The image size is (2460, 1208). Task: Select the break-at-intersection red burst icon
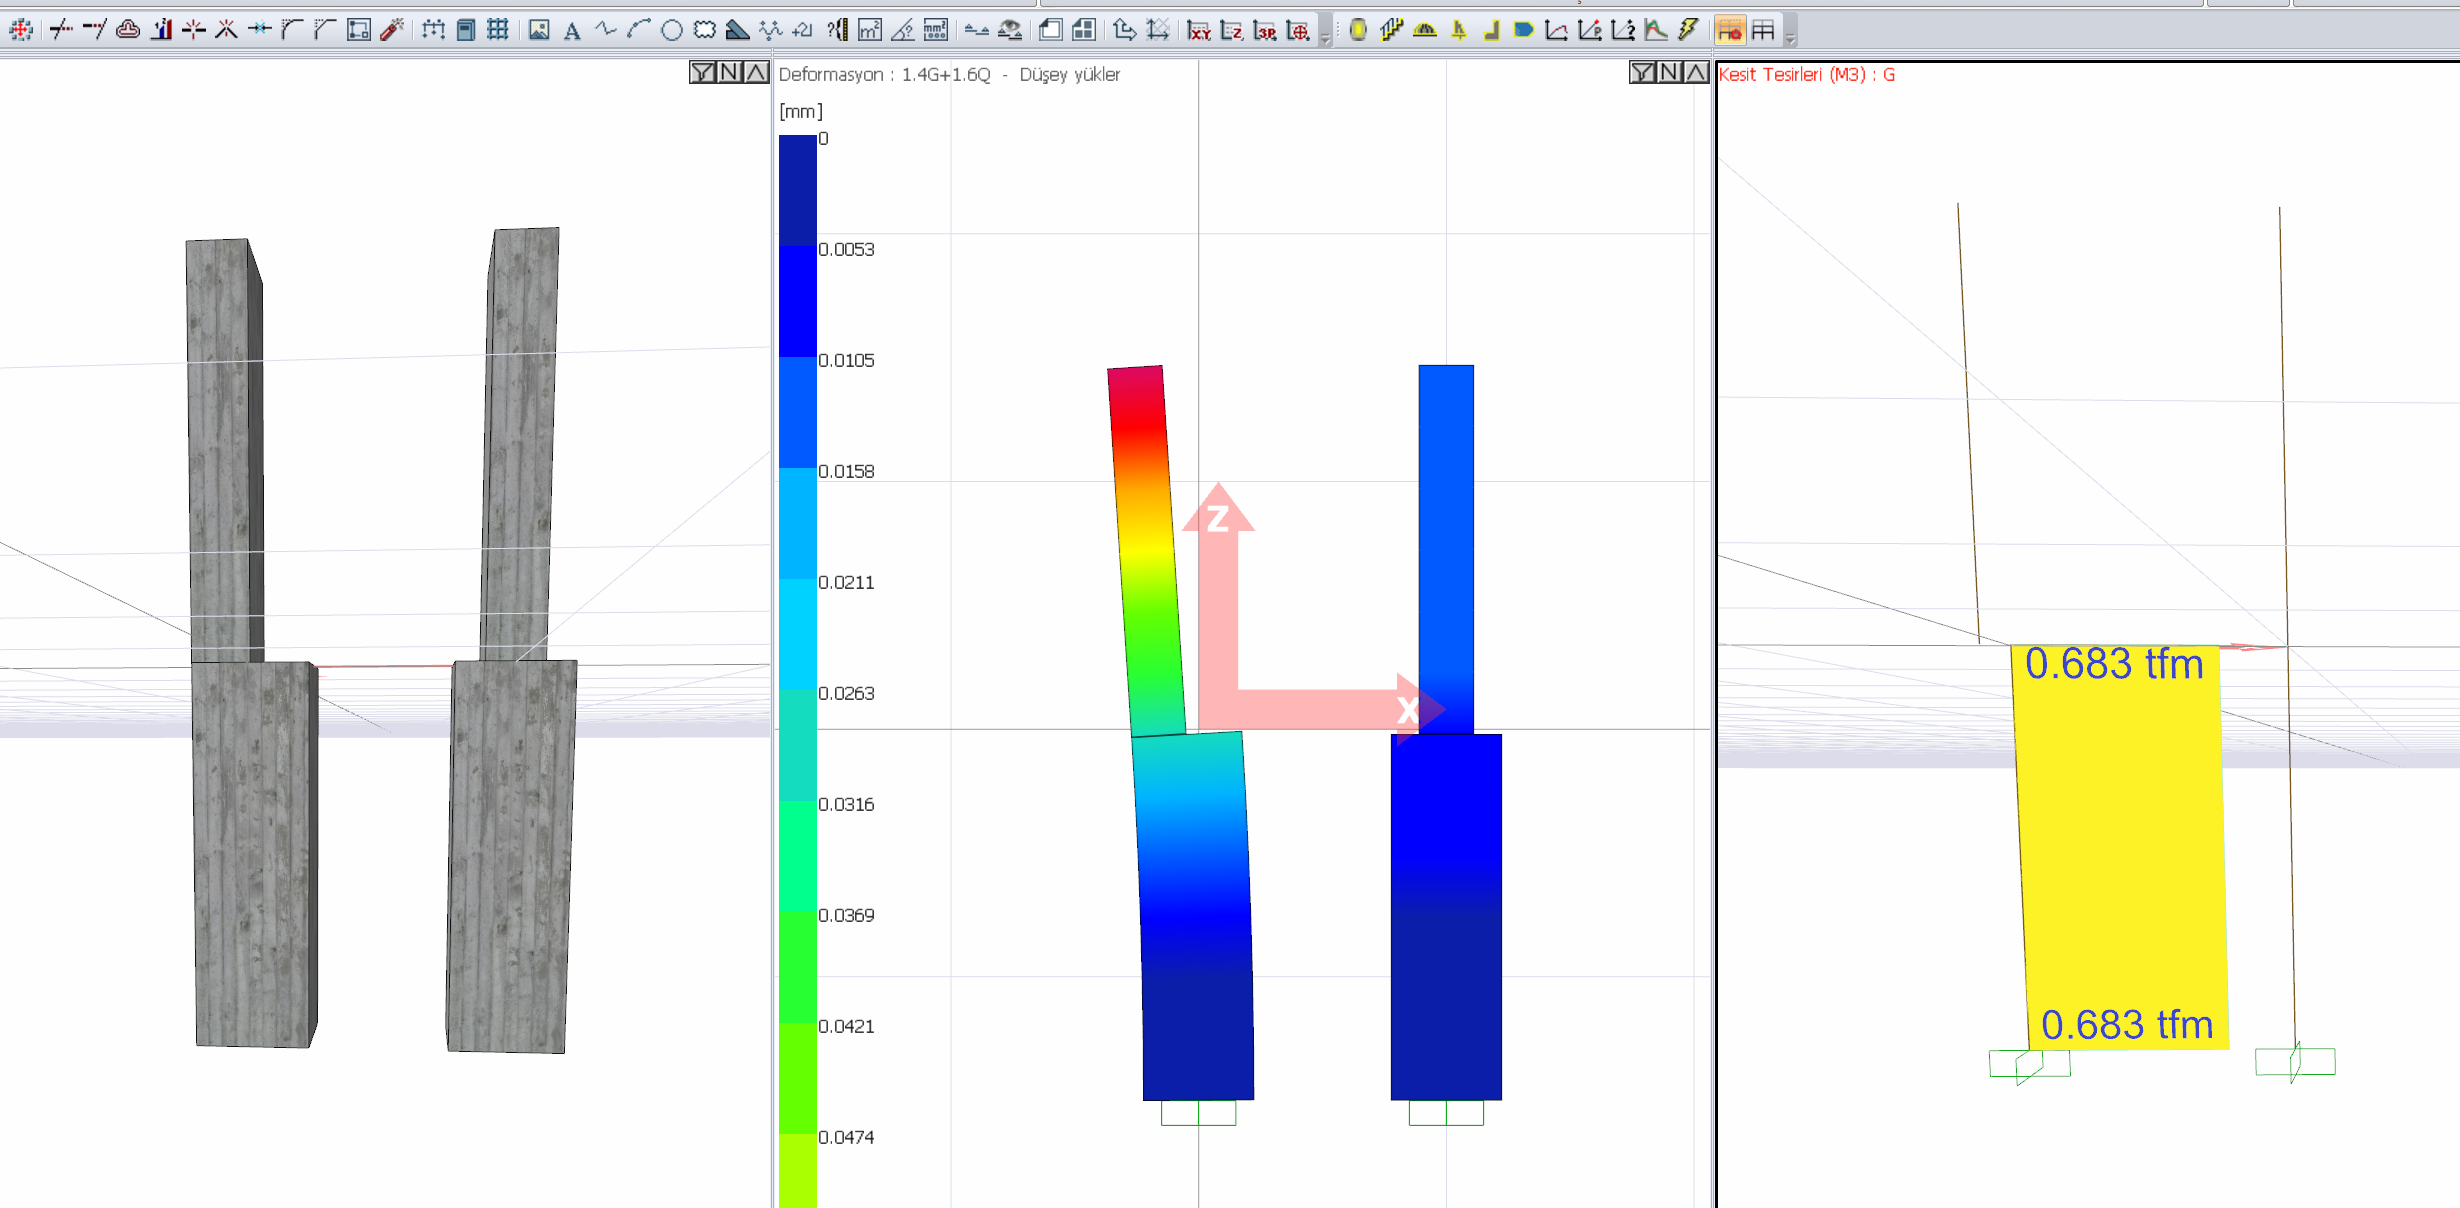194,30
